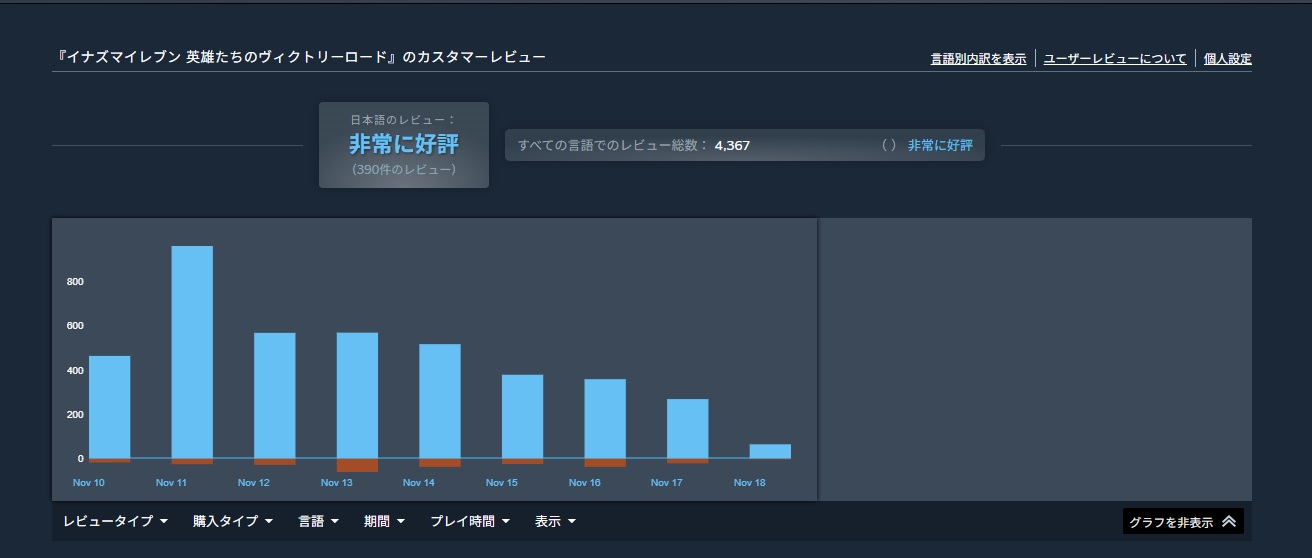Click the 言語別内訳を表示 link
This screenshot has width=1312, height=558.
click(x=978, y=59)
